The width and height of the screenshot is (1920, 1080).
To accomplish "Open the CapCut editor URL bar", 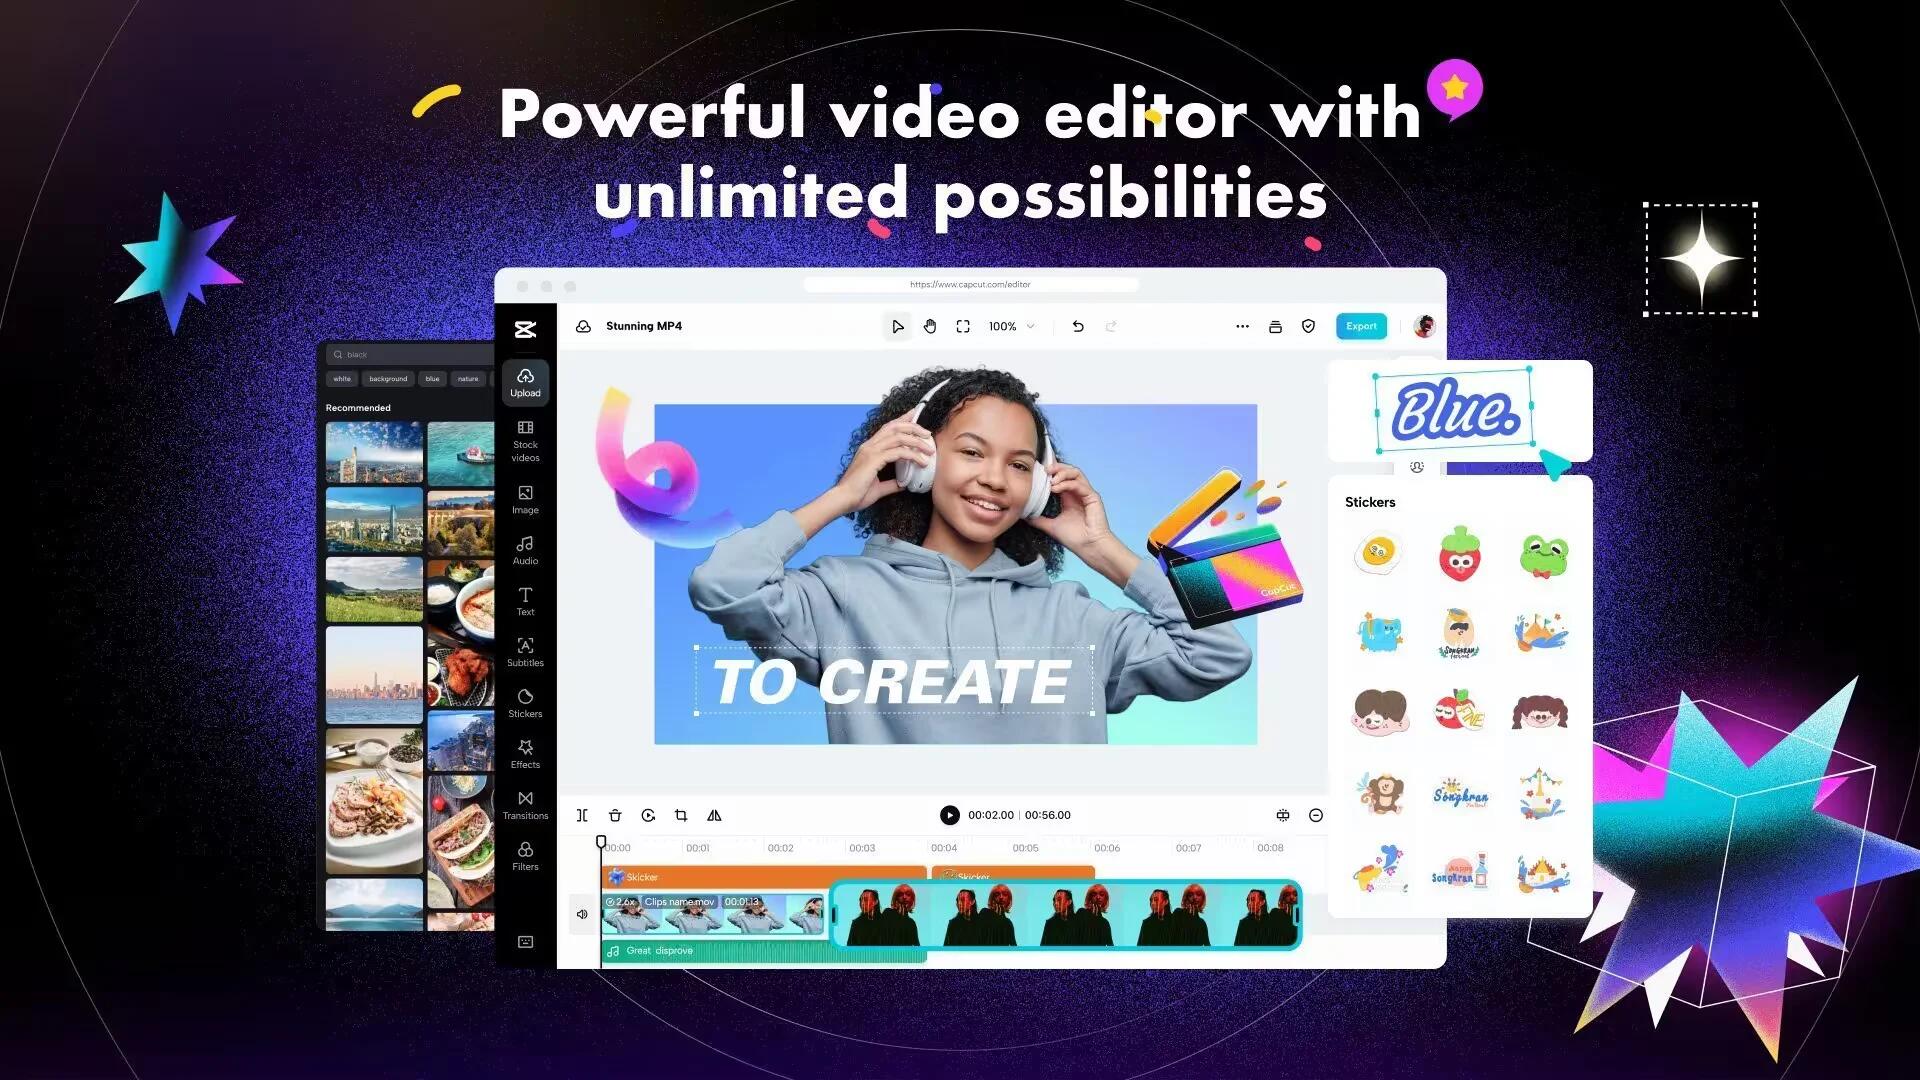I will click(x=972, y=285).
